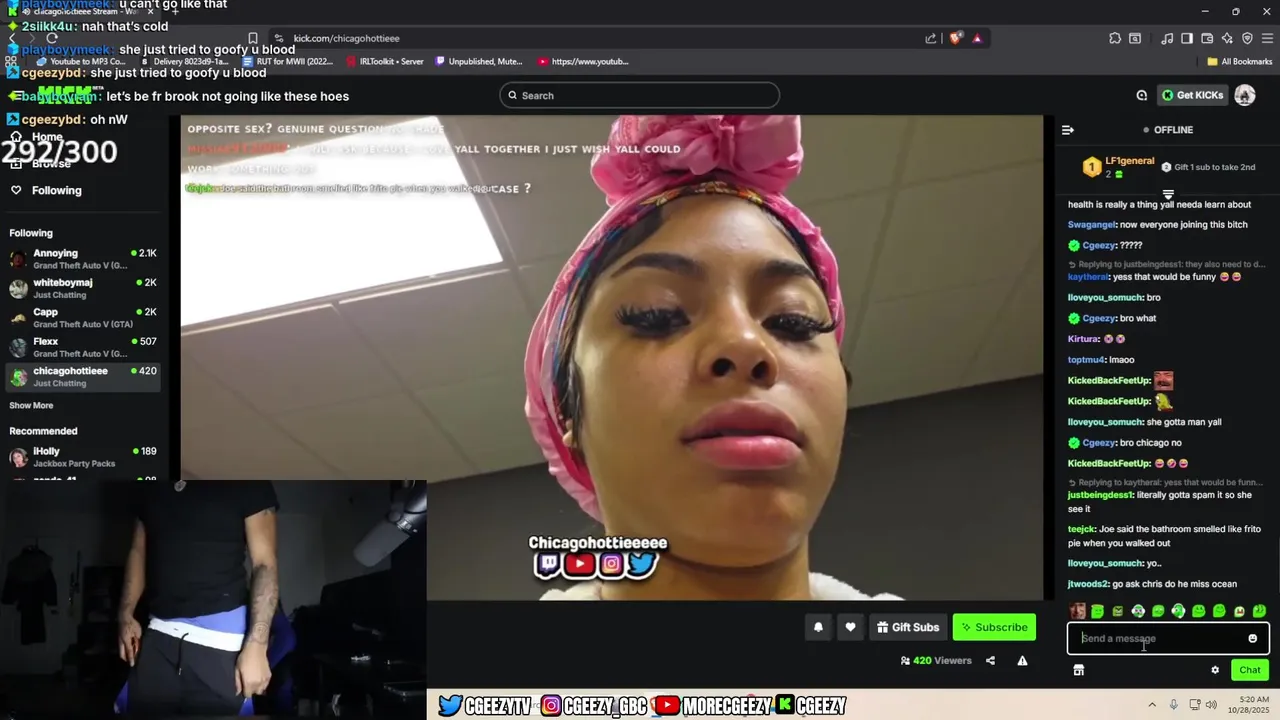The height and width of the screenshot is (720, 1280).
Task: Open the Capp channel in the sidebar
Action: click(x=83, y=318)
